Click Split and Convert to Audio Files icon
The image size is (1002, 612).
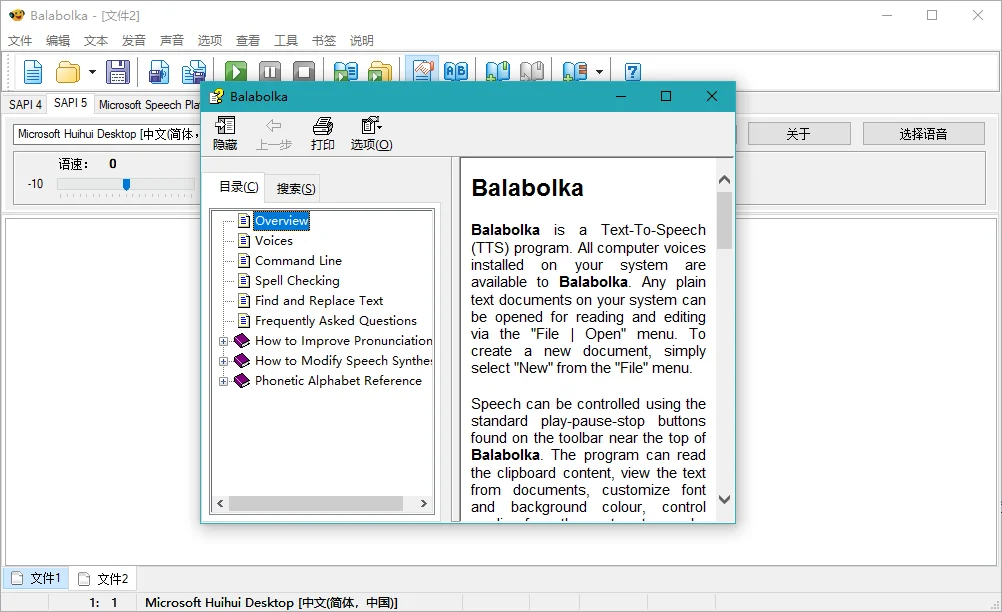[194, 72]
